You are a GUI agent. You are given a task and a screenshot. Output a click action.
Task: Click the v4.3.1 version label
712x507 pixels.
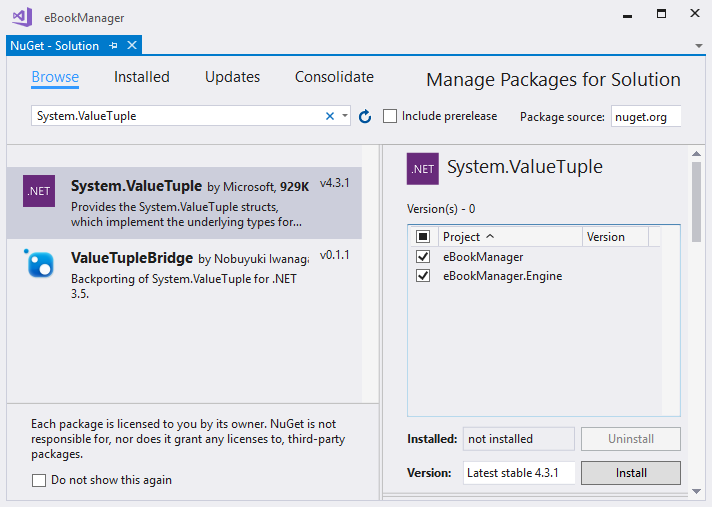[x=335, y=183]
